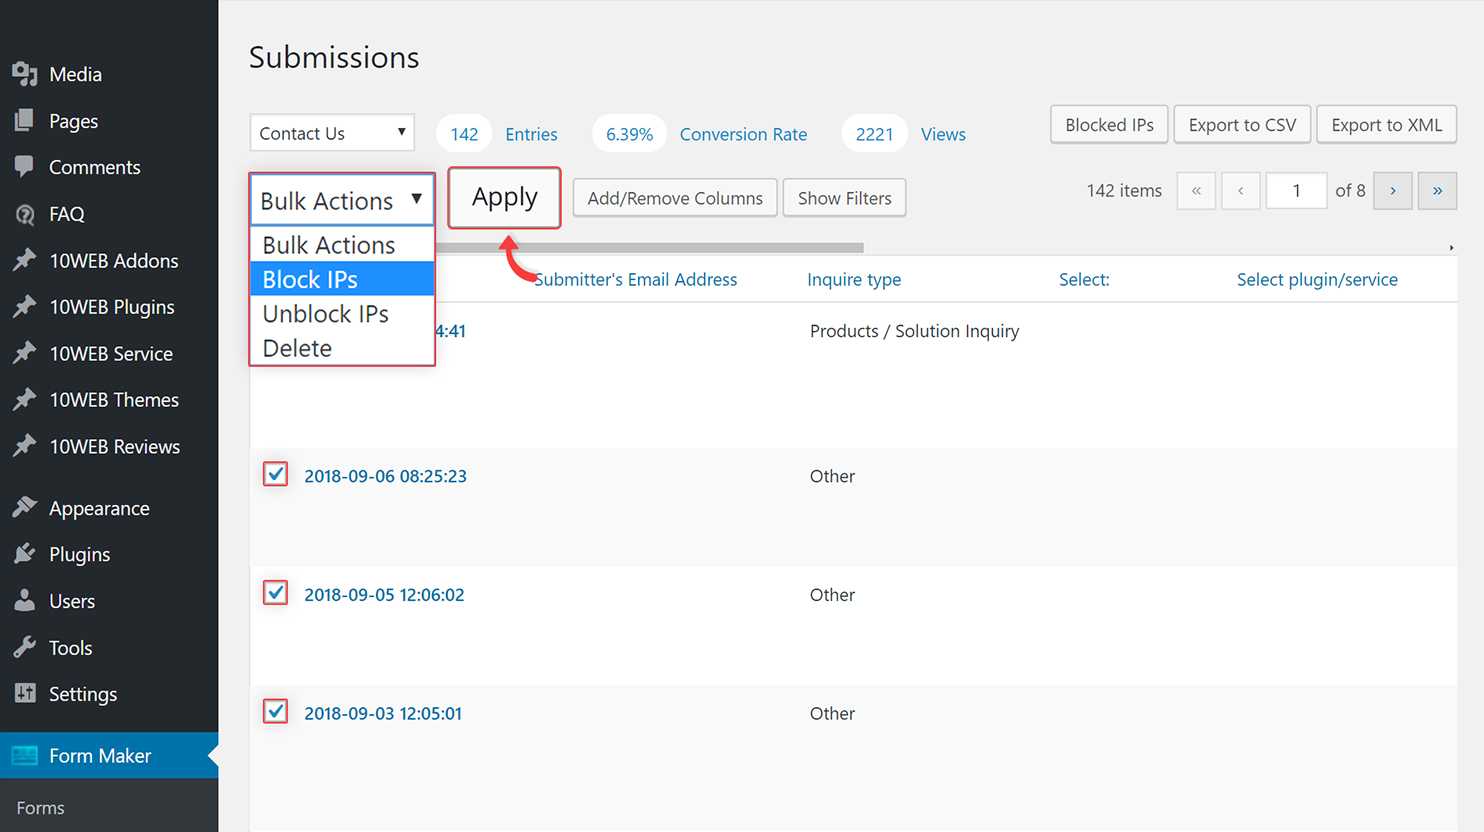The width and height of the screenshot is (1484, 832).
Task: Open the Contact Us form dropdown
Action: pyautogui.click(x=332, y=133)
